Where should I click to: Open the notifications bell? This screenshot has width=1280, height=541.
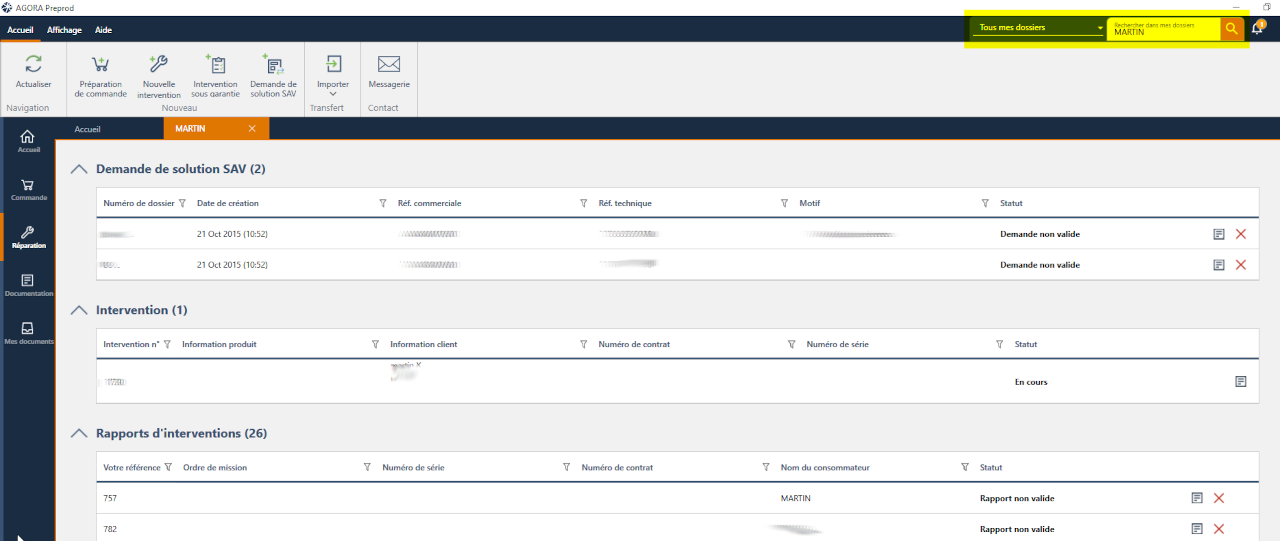(x=1257, y=29)
